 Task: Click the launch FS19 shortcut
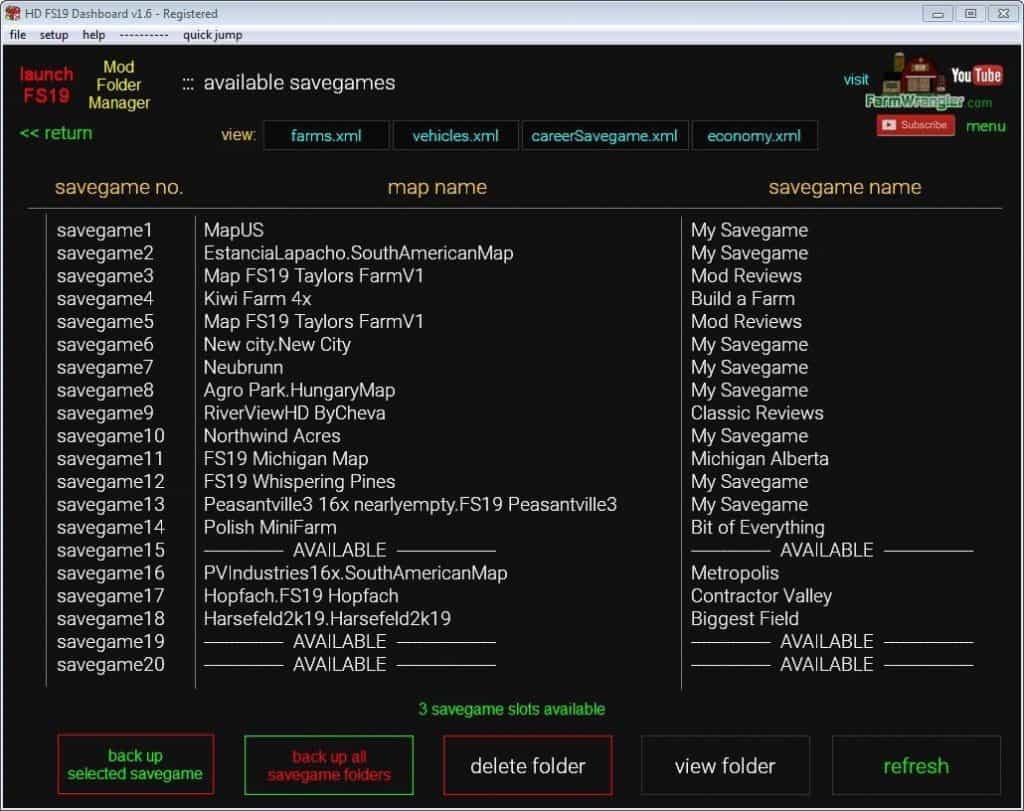(x=45, y=85)
